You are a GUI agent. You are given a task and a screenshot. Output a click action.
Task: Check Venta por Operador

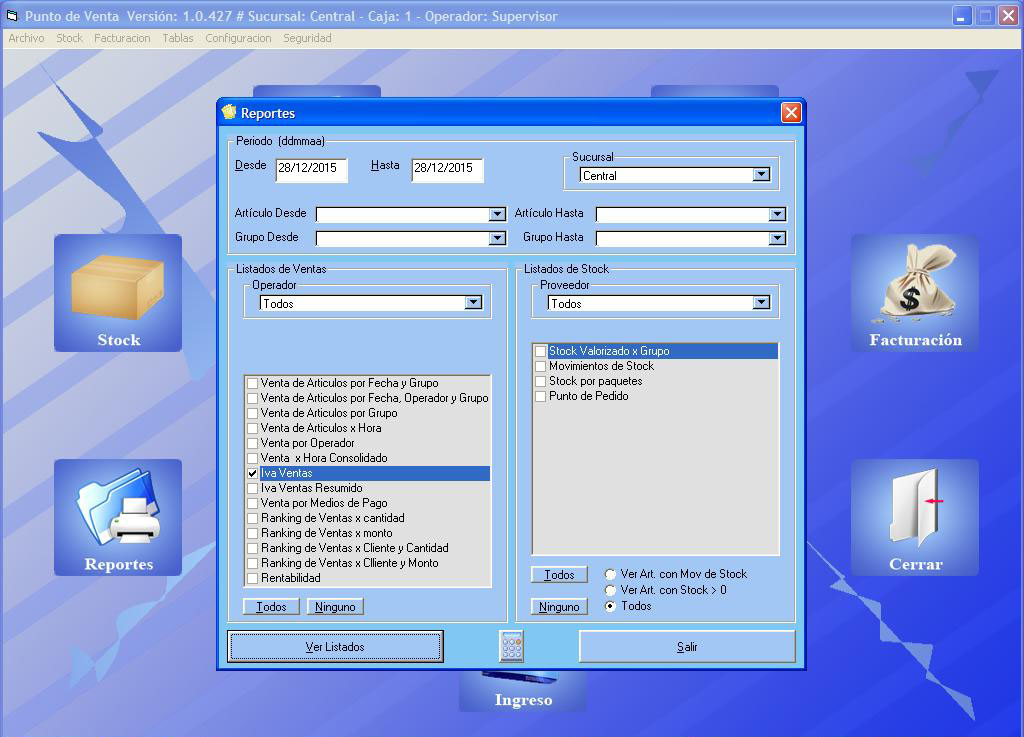pyautogui.click(x=252, y=443)
